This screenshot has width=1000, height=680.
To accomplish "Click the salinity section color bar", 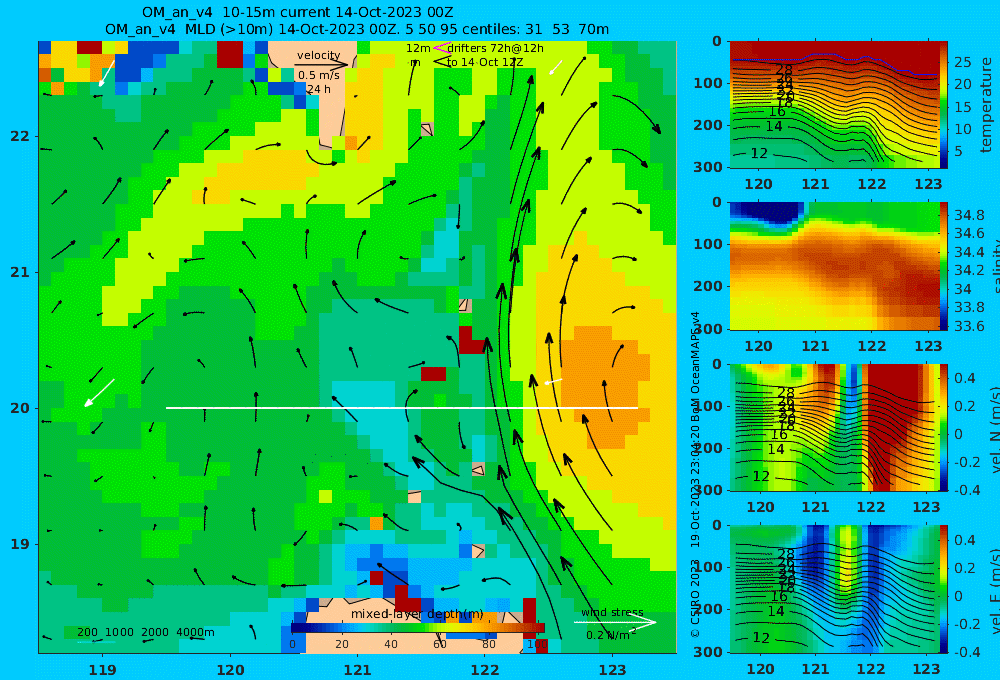I will [x=943, y=266].
